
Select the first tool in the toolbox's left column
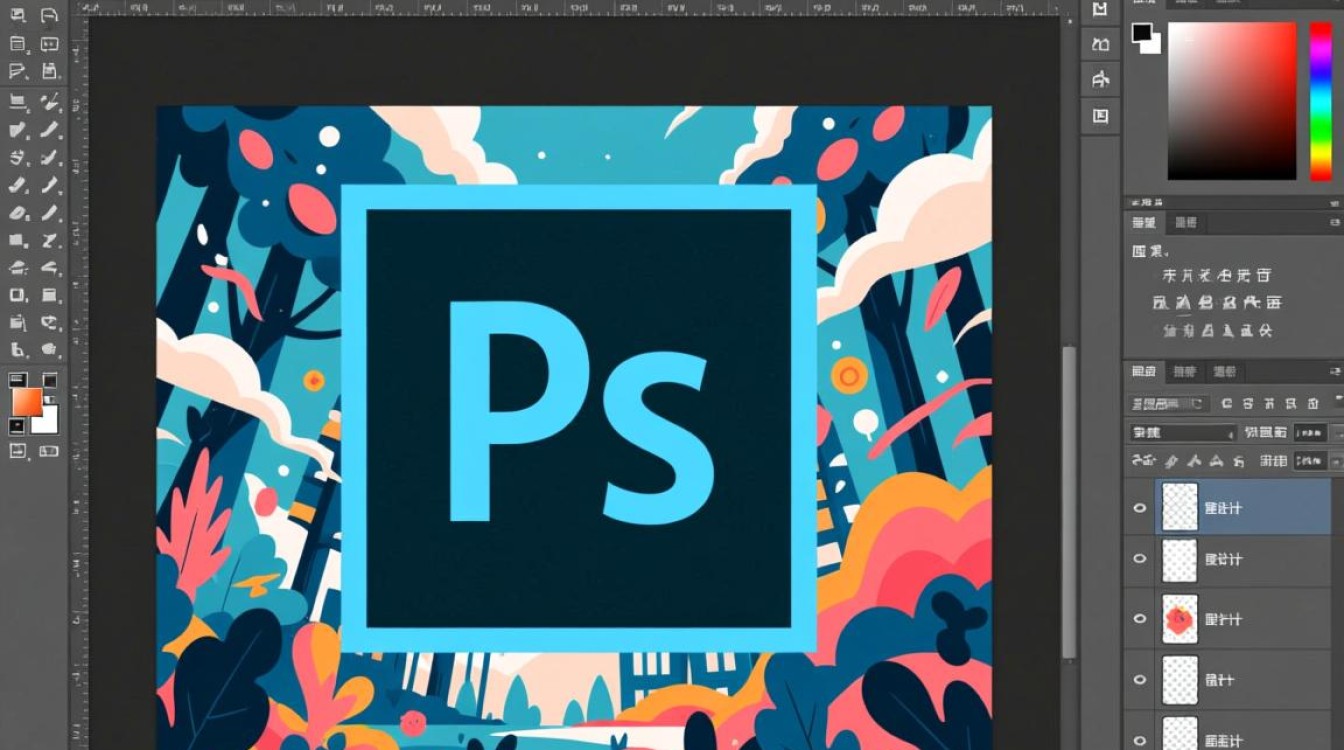tap(17, 15)
